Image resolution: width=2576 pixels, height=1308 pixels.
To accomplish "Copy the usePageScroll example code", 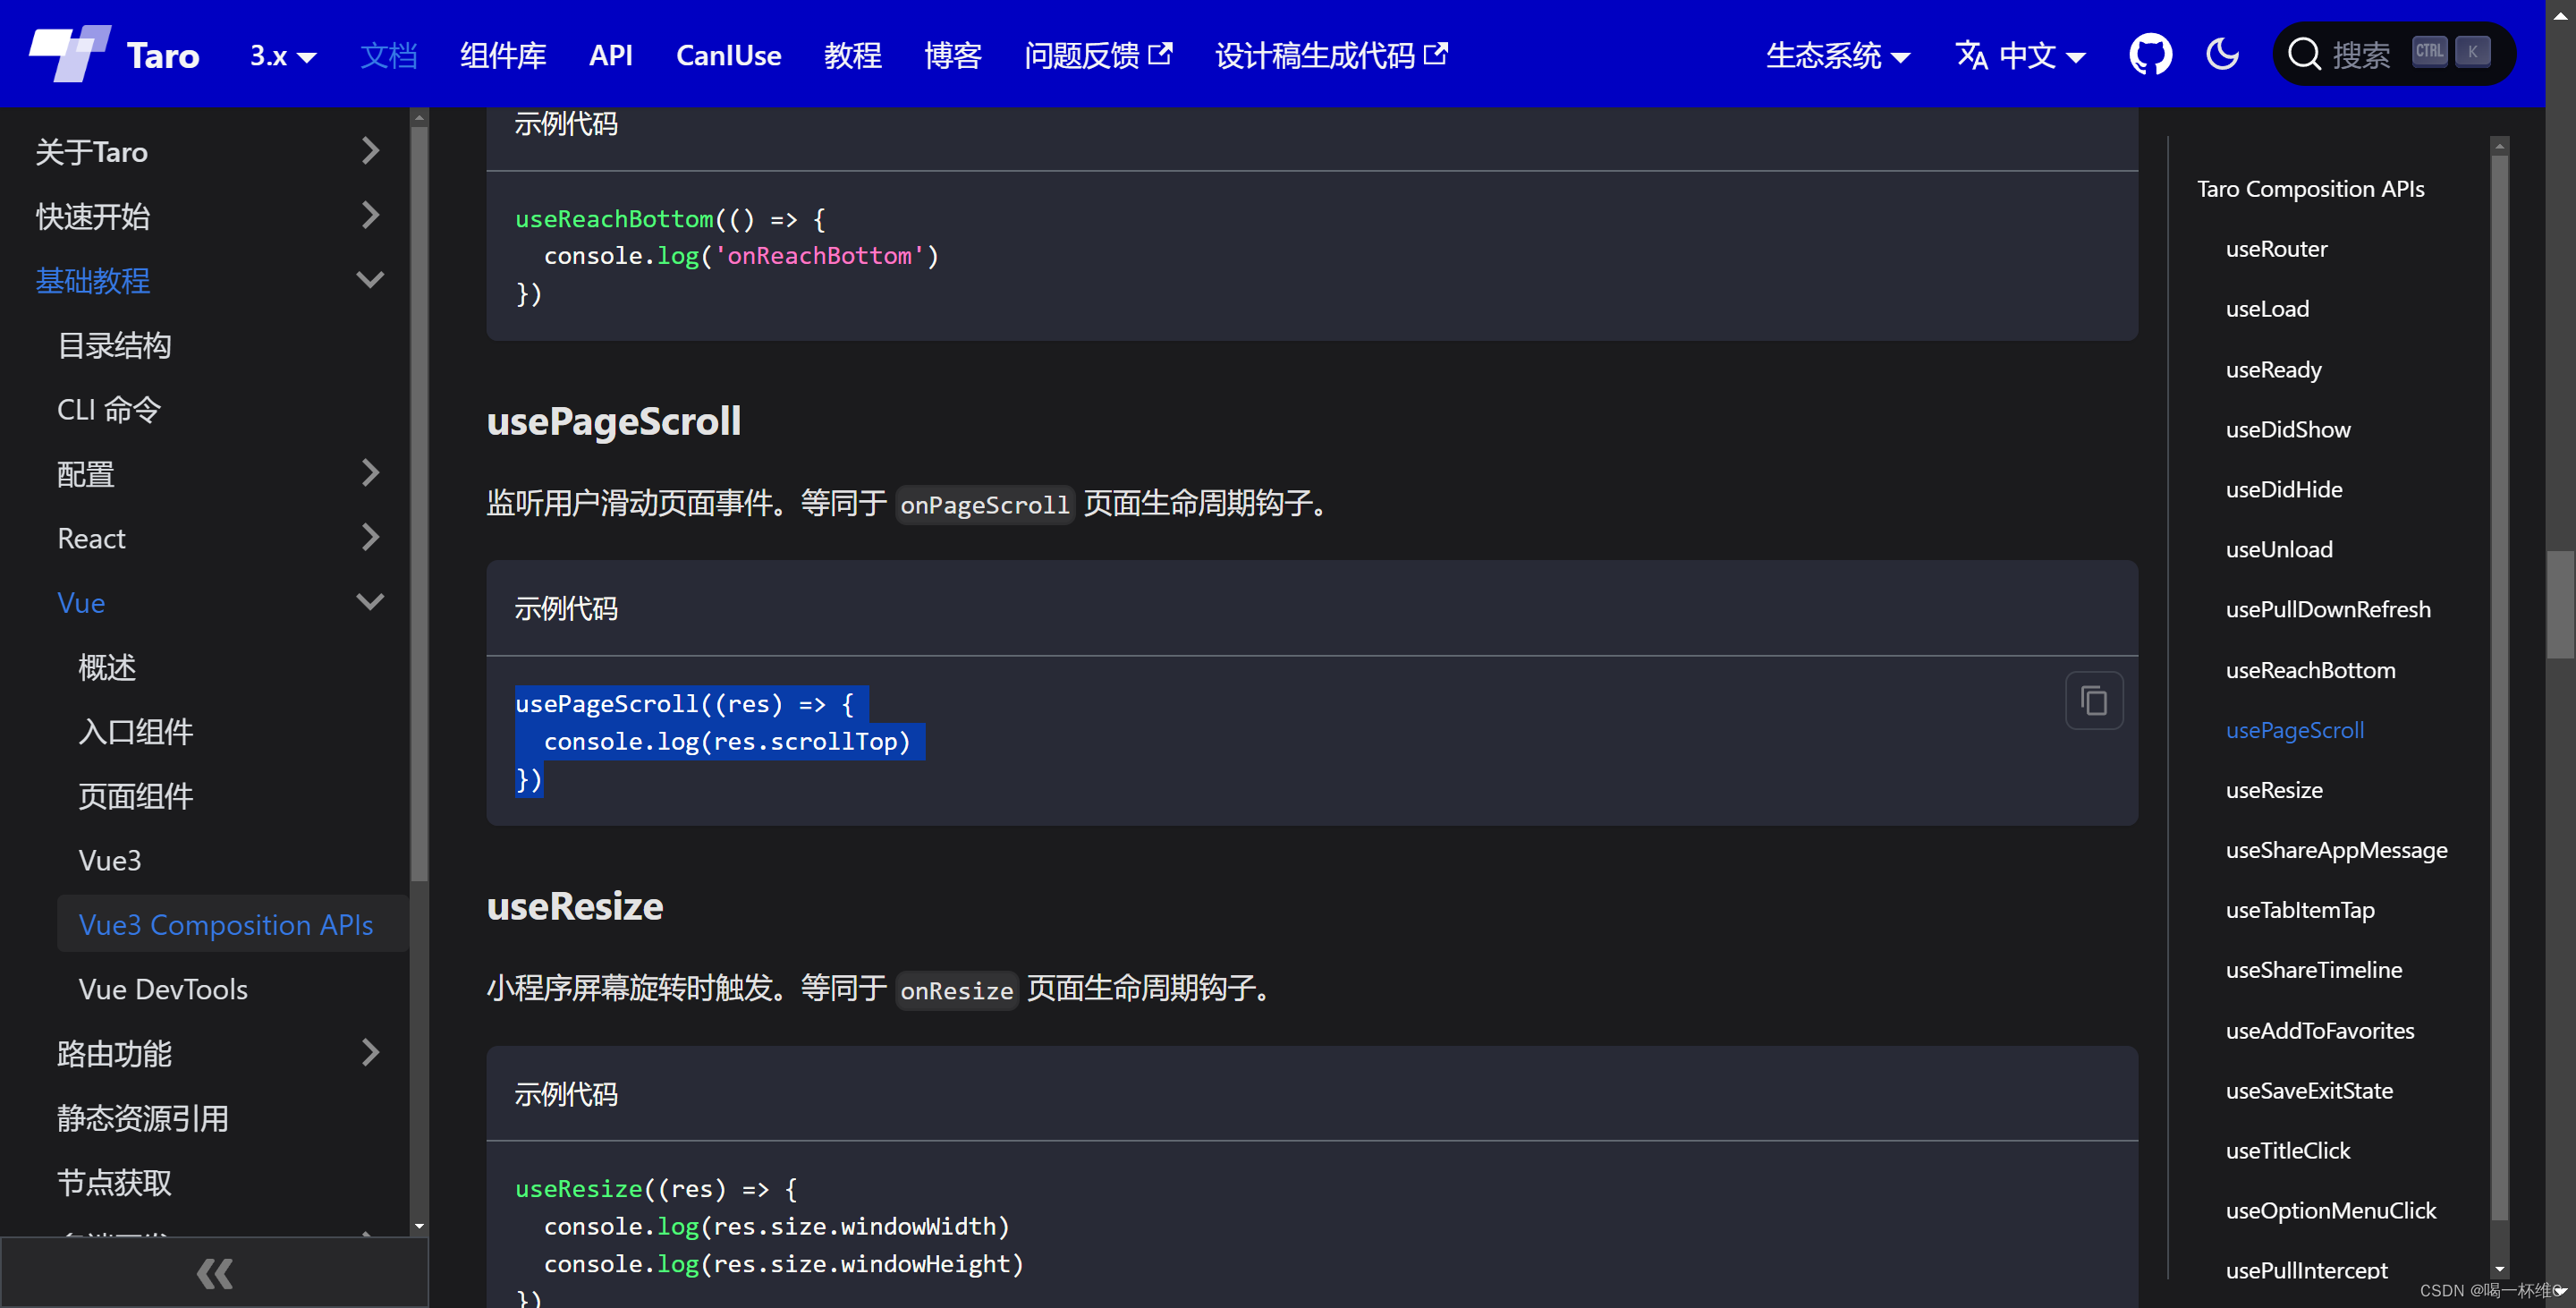I will tap(2095, 700).
